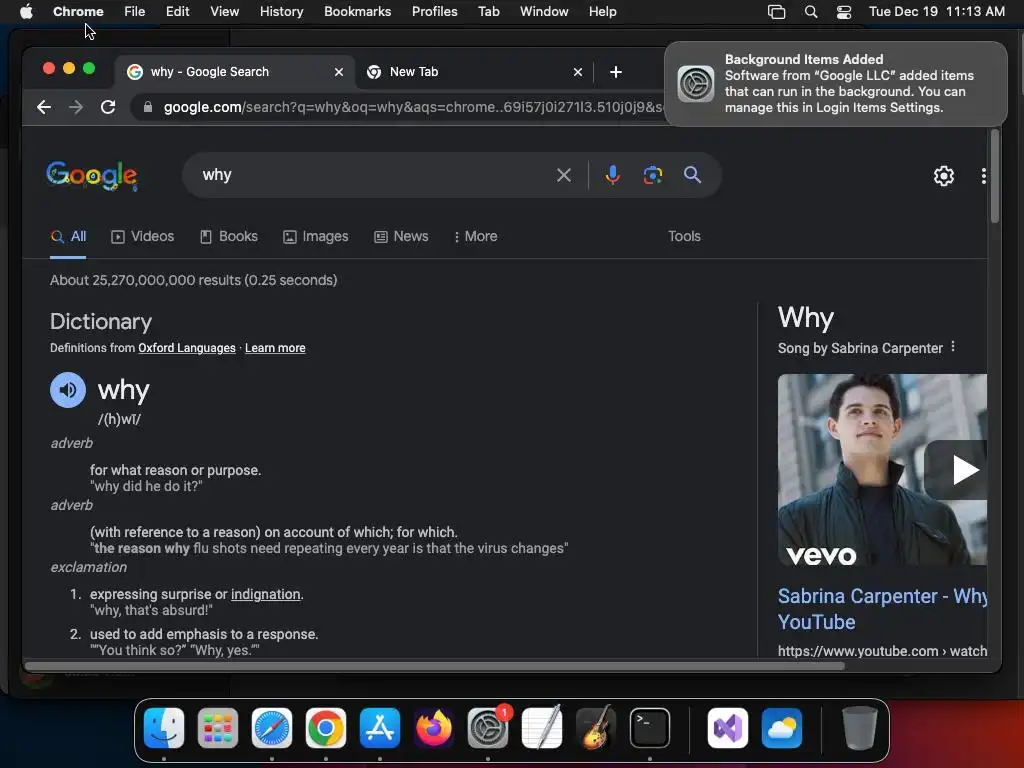Viewport: 1024px width, 768px height.
Task: Switch to the Images results tab
Action: coord(315,236)
